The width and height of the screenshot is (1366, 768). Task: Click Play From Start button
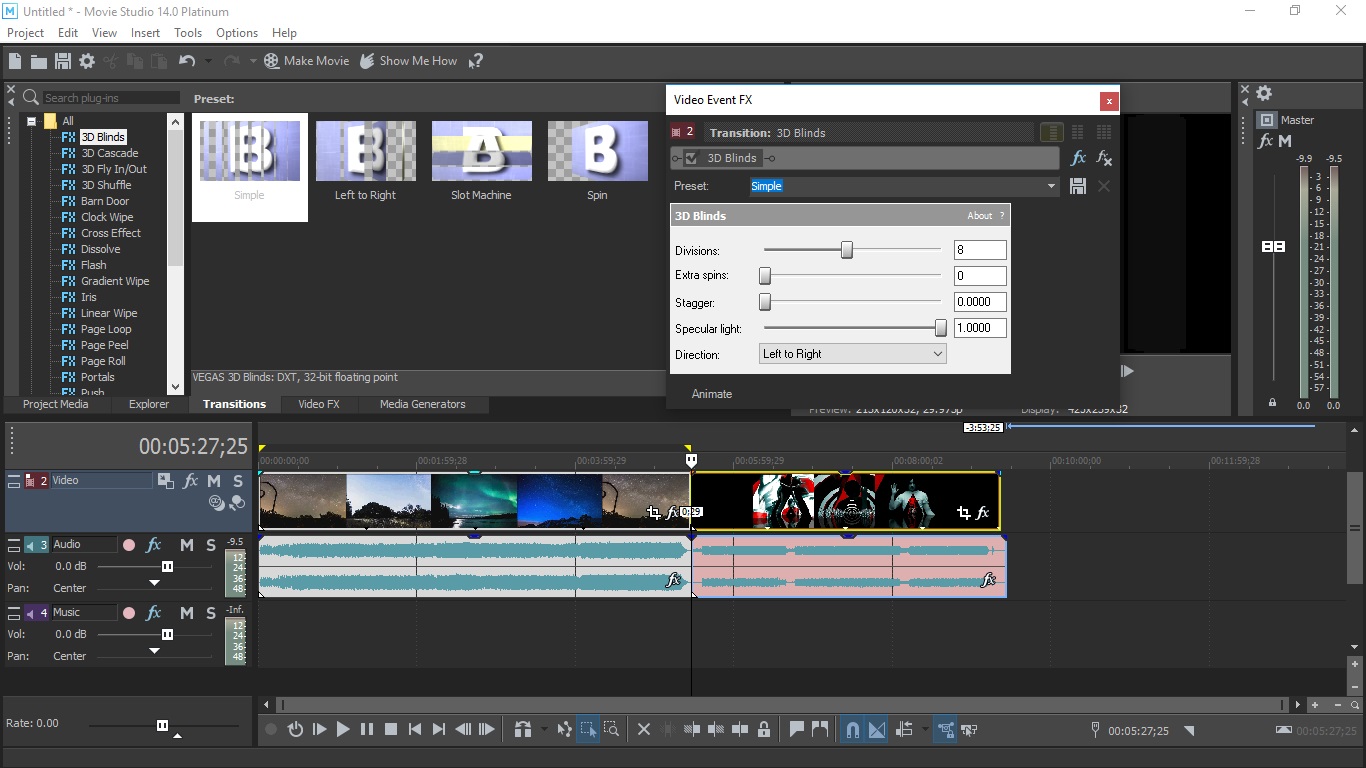[319, 730]
